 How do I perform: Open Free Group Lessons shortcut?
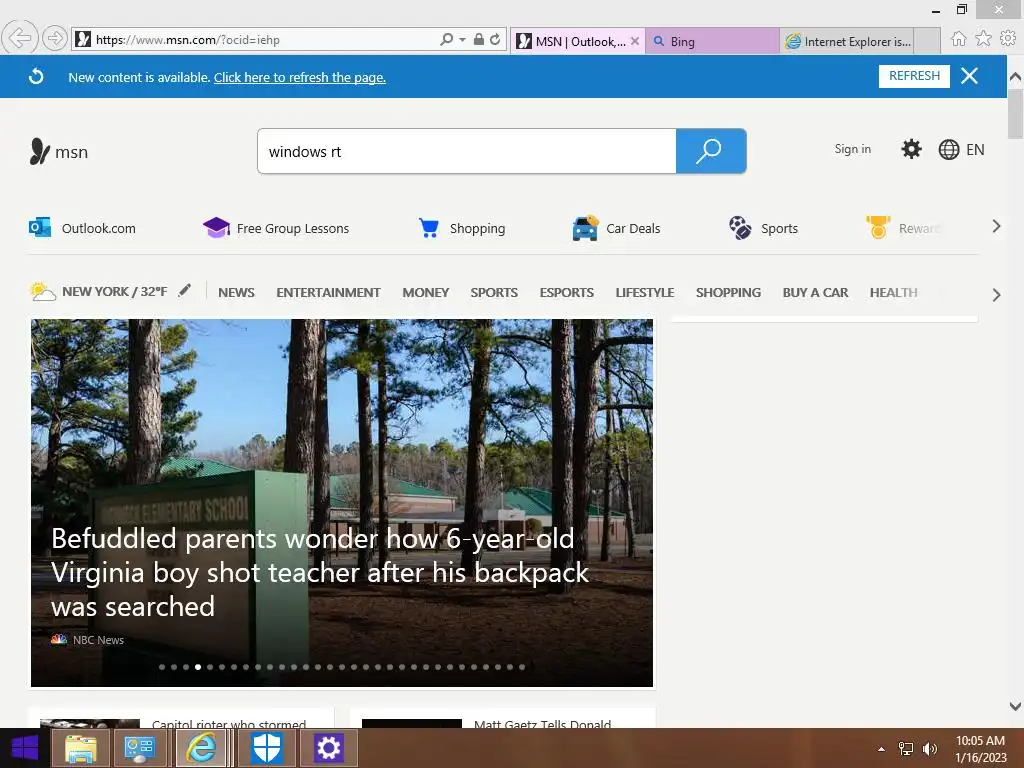pyautogui.click(x=276, y=228)
